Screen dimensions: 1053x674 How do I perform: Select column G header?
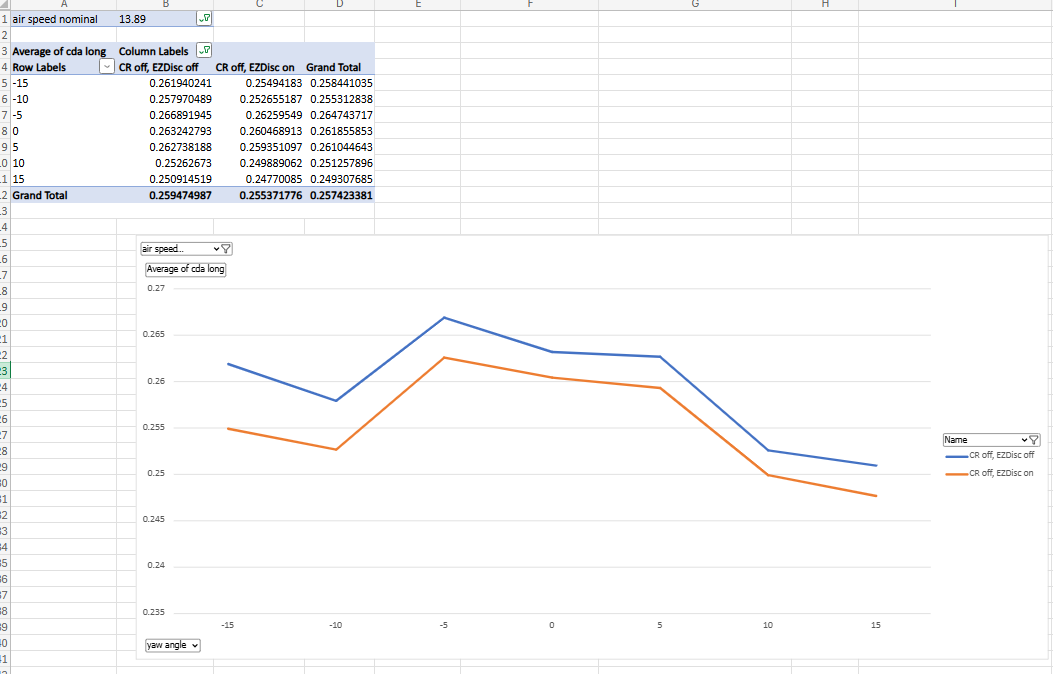pos(694,5)
